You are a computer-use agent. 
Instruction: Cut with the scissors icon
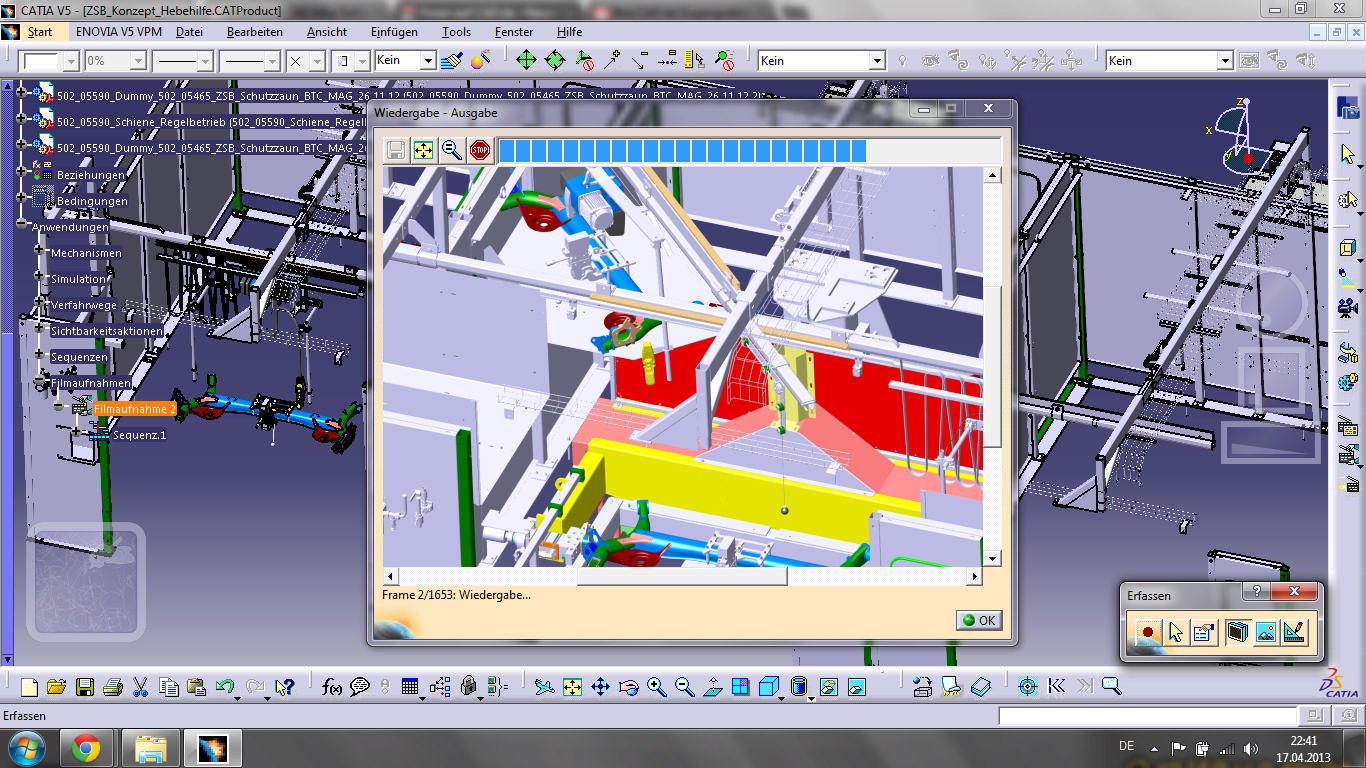pos(140,687)
